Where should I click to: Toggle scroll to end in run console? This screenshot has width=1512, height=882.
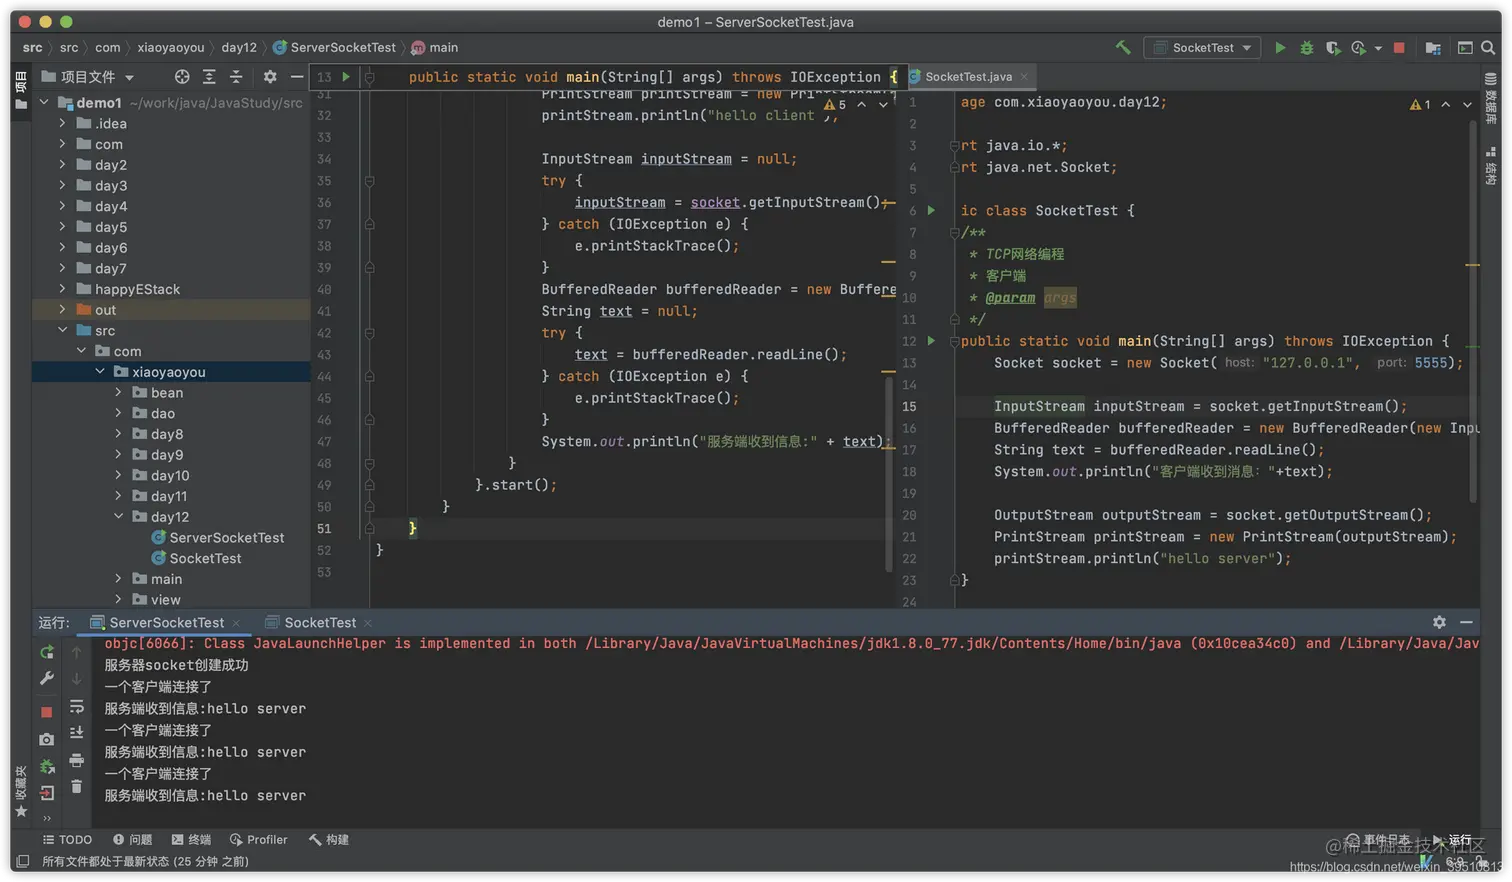click(x=76, y=733)
